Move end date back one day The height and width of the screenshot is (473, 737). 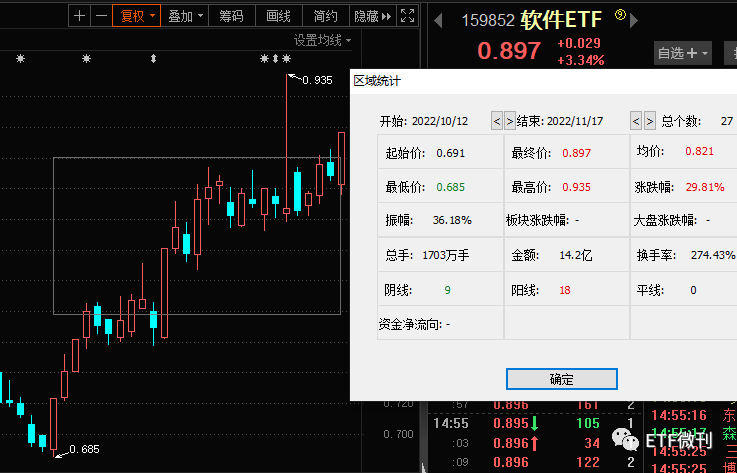636,121
